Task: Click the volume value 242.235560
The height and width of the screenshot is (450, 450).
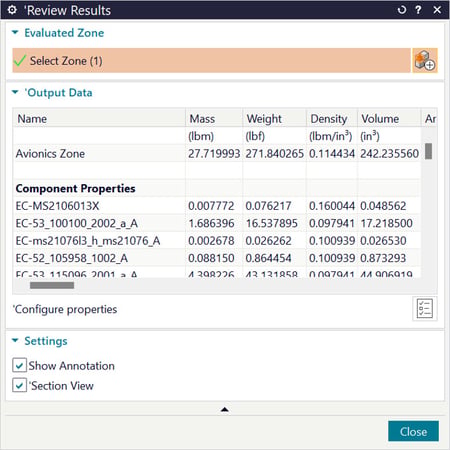Action: (x=389, y=154)
